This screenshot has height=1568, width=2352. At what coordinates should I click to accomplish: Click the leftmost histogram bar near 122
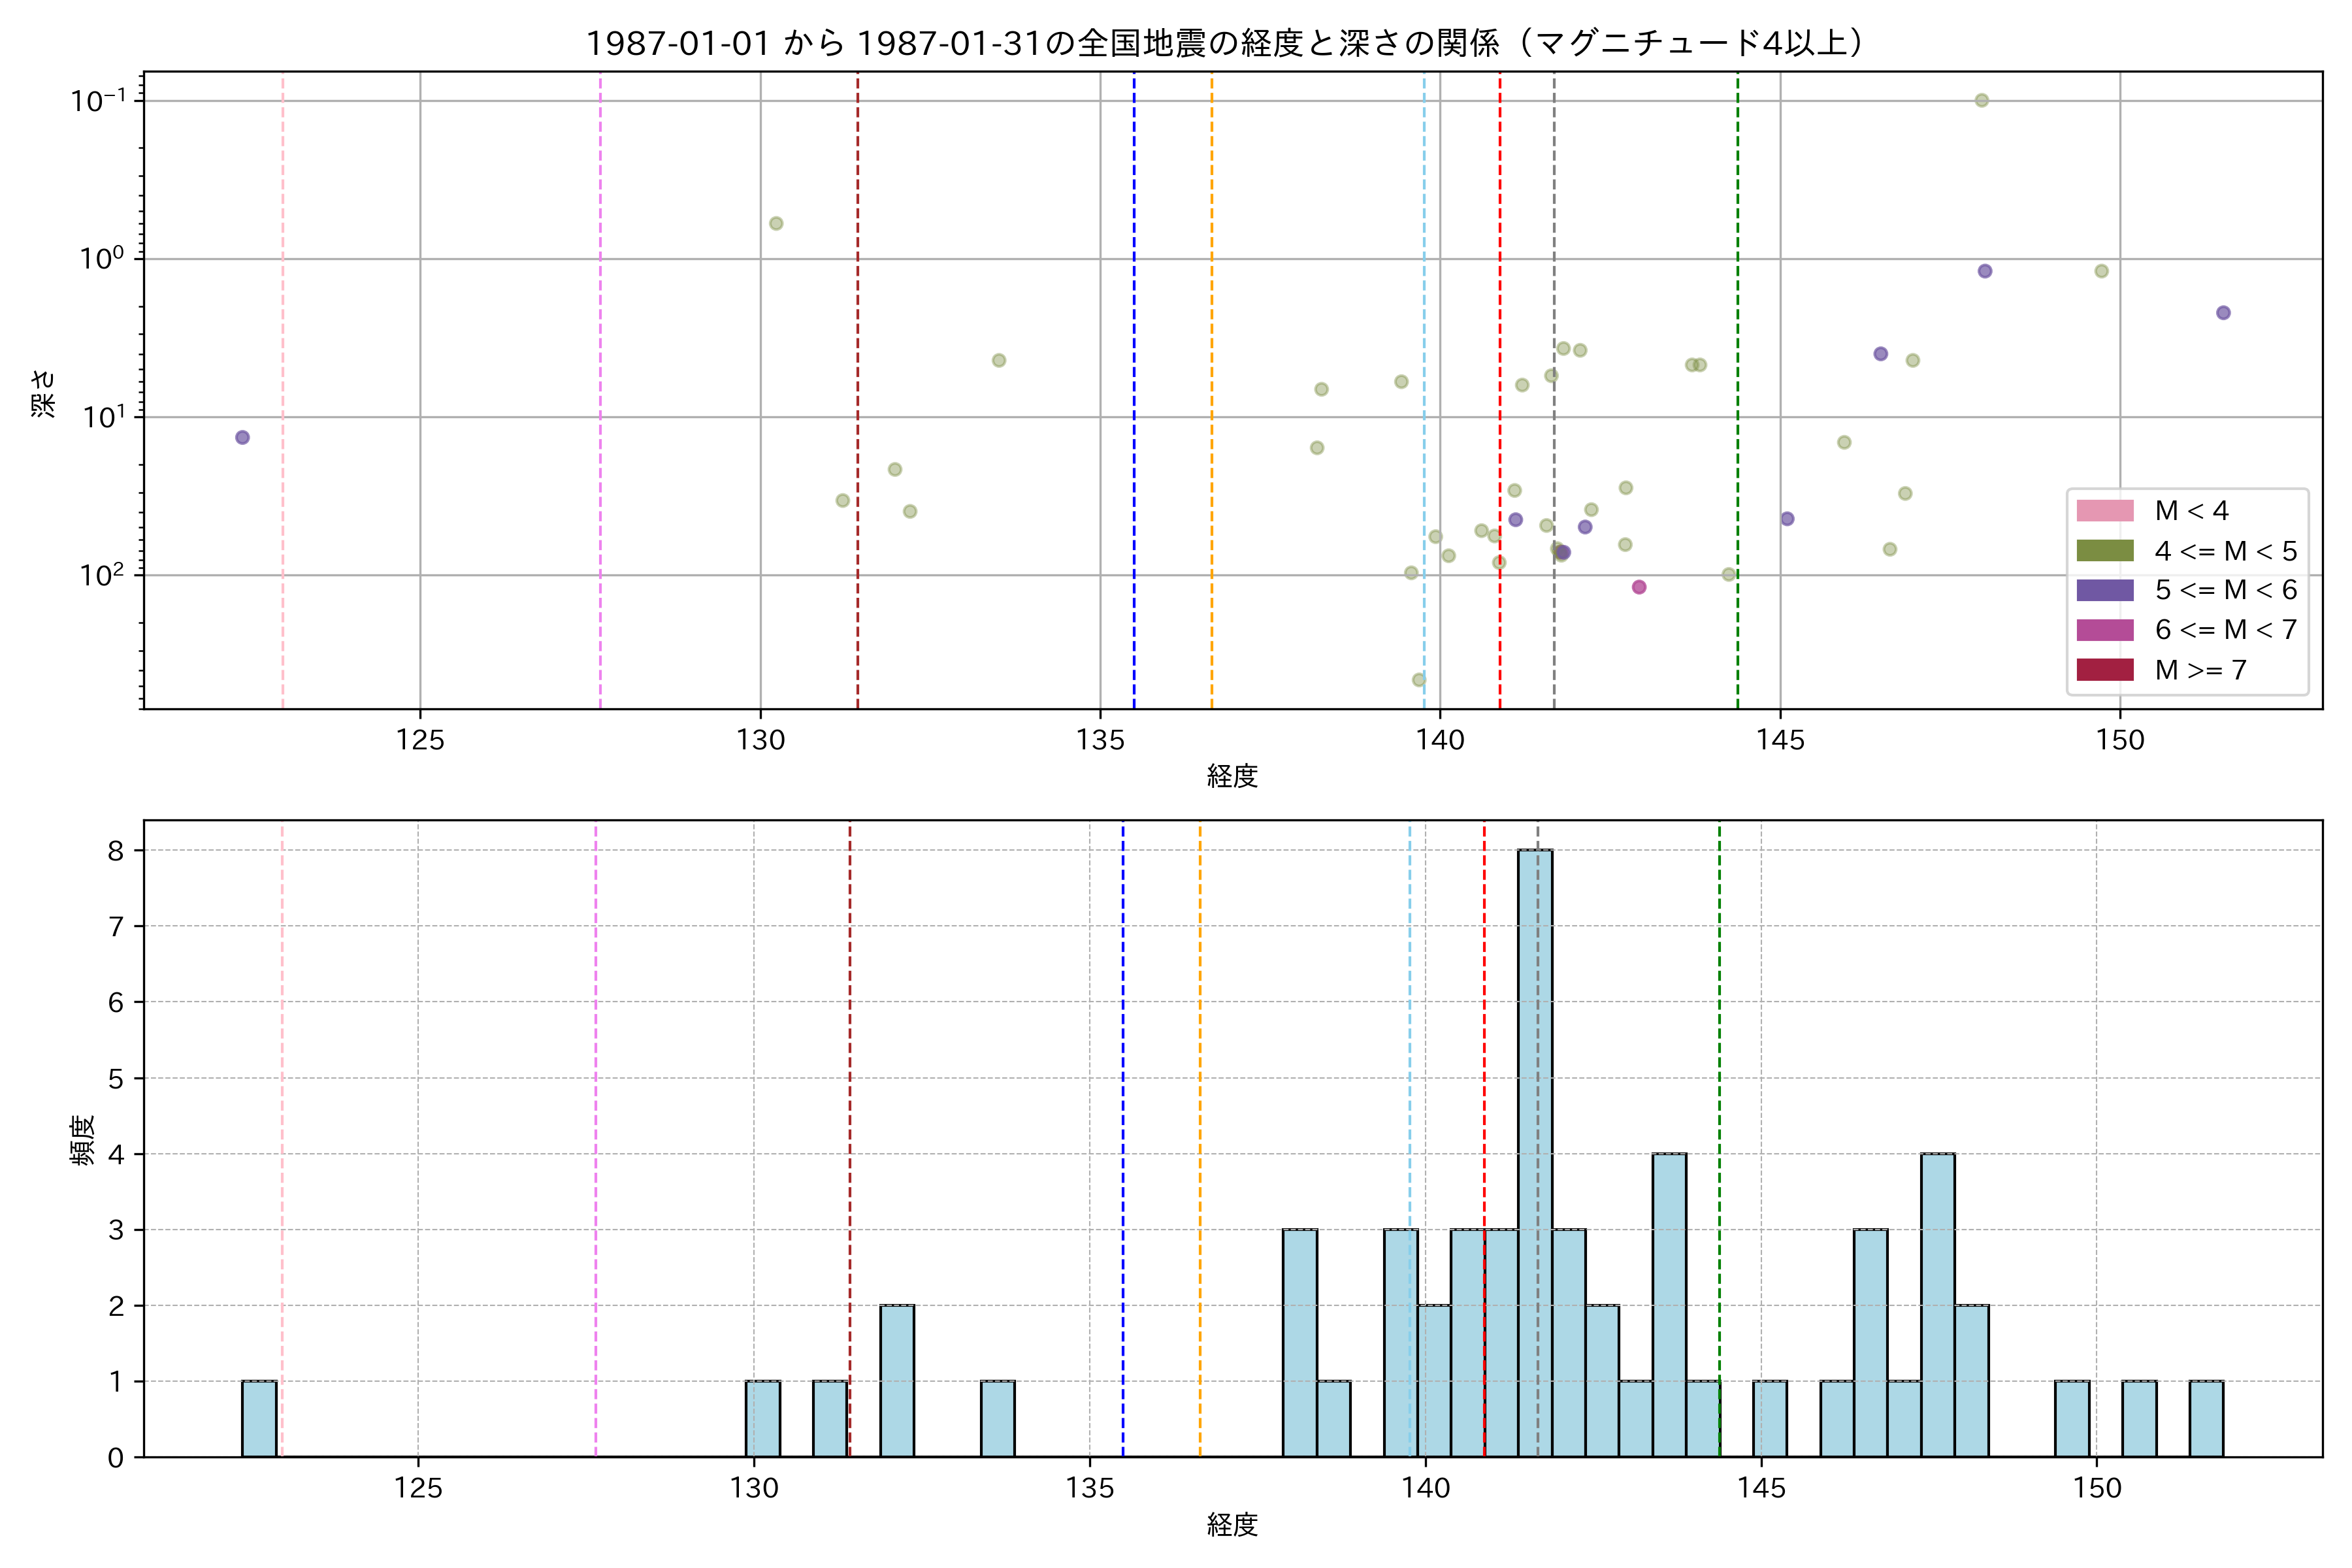[259, 1418]
